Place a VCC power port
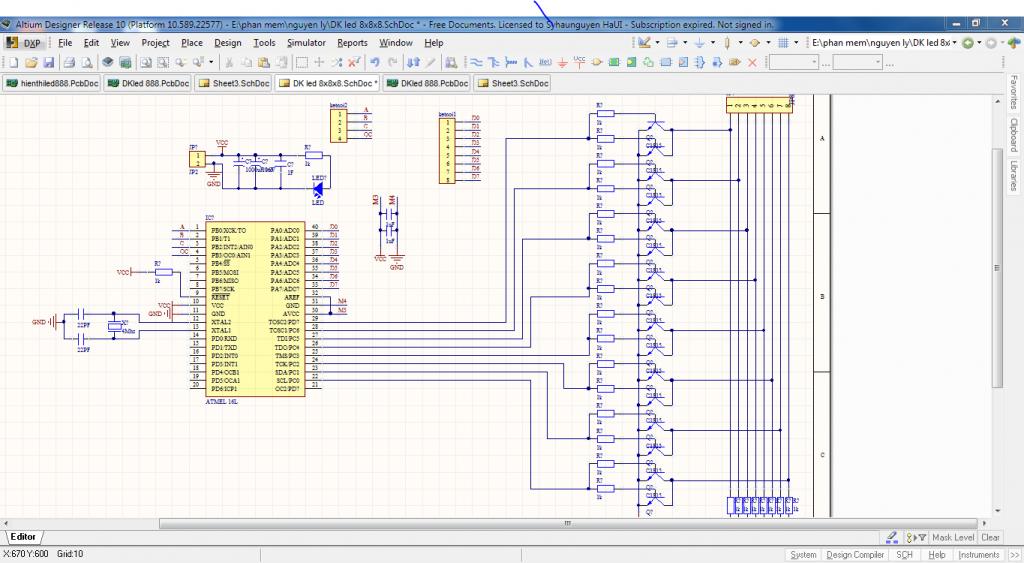 pyautogui.click(x=580, y=62)
